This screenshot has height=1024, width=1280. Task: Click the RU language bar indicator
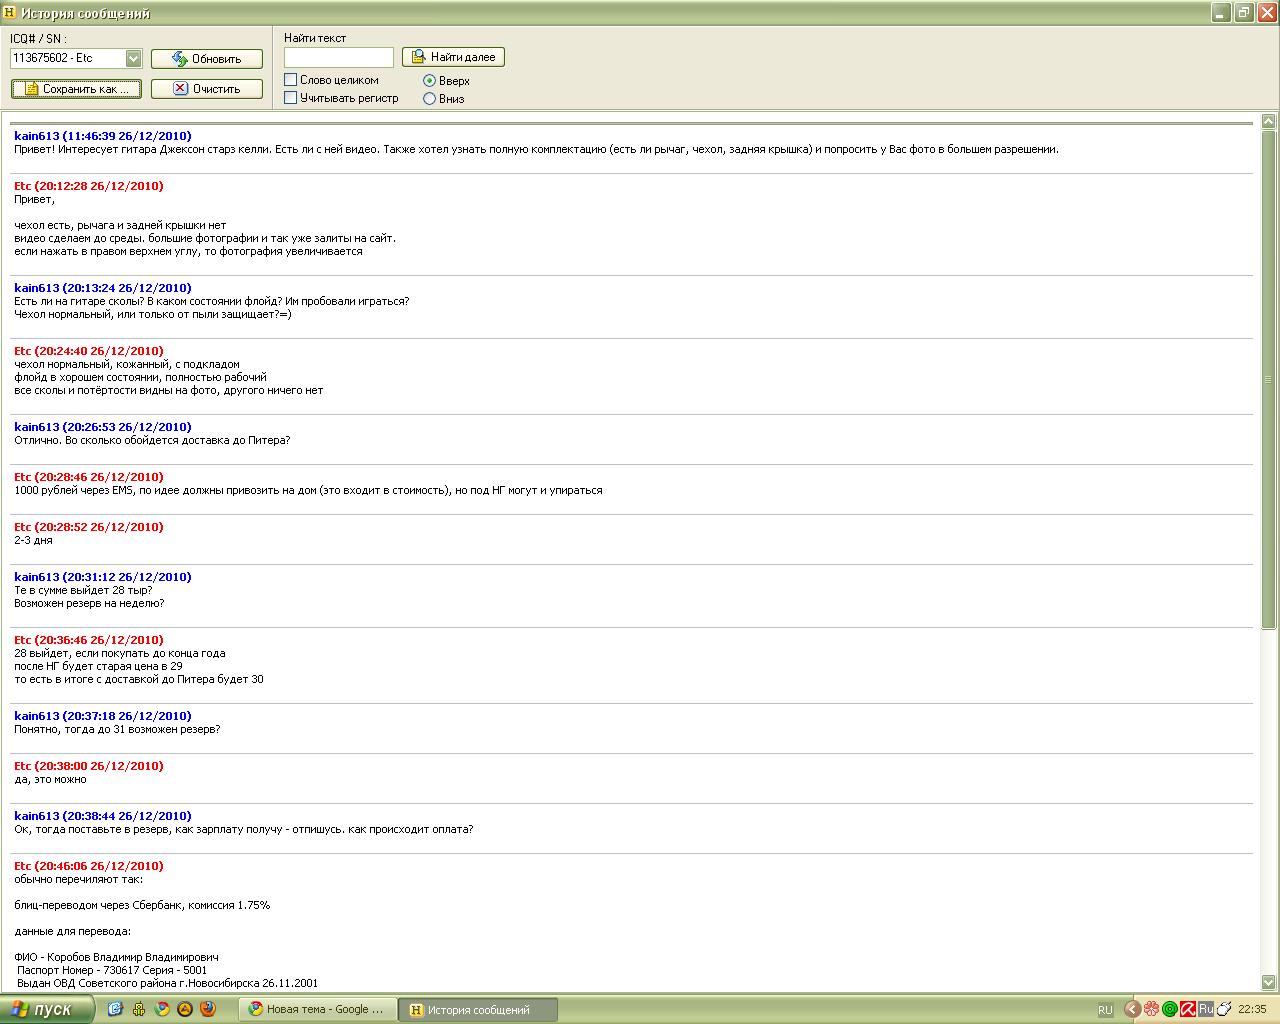tap(1105, 1010)
